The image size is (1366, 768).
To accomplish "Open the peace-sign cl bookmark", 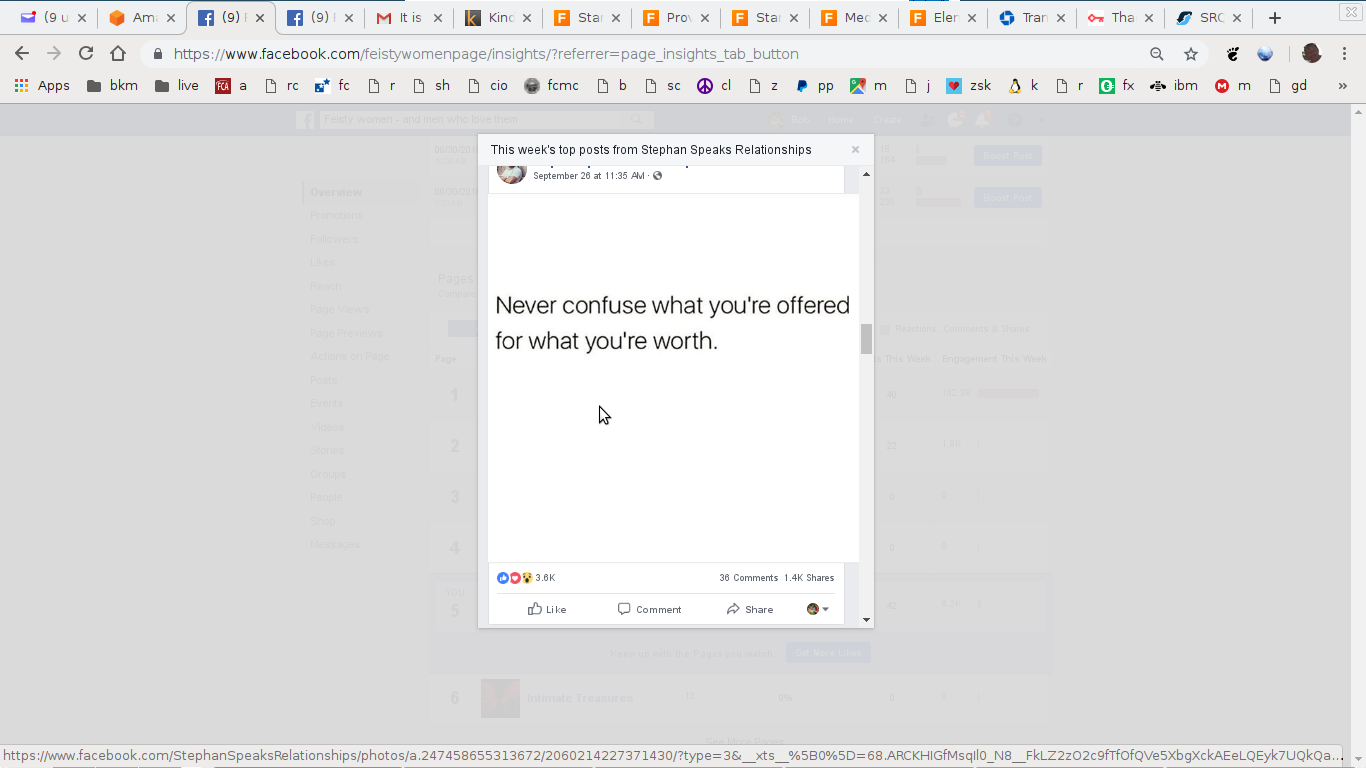I will tap(714, 86).
